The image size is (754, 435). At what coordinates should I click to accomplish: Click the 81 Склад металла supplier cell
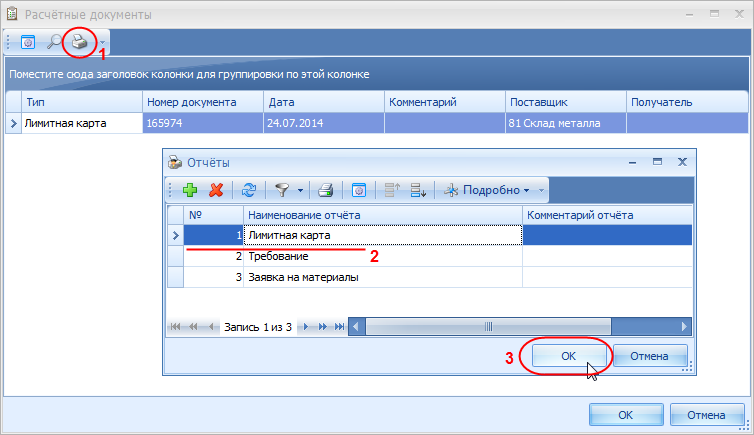tap(566, 123)
